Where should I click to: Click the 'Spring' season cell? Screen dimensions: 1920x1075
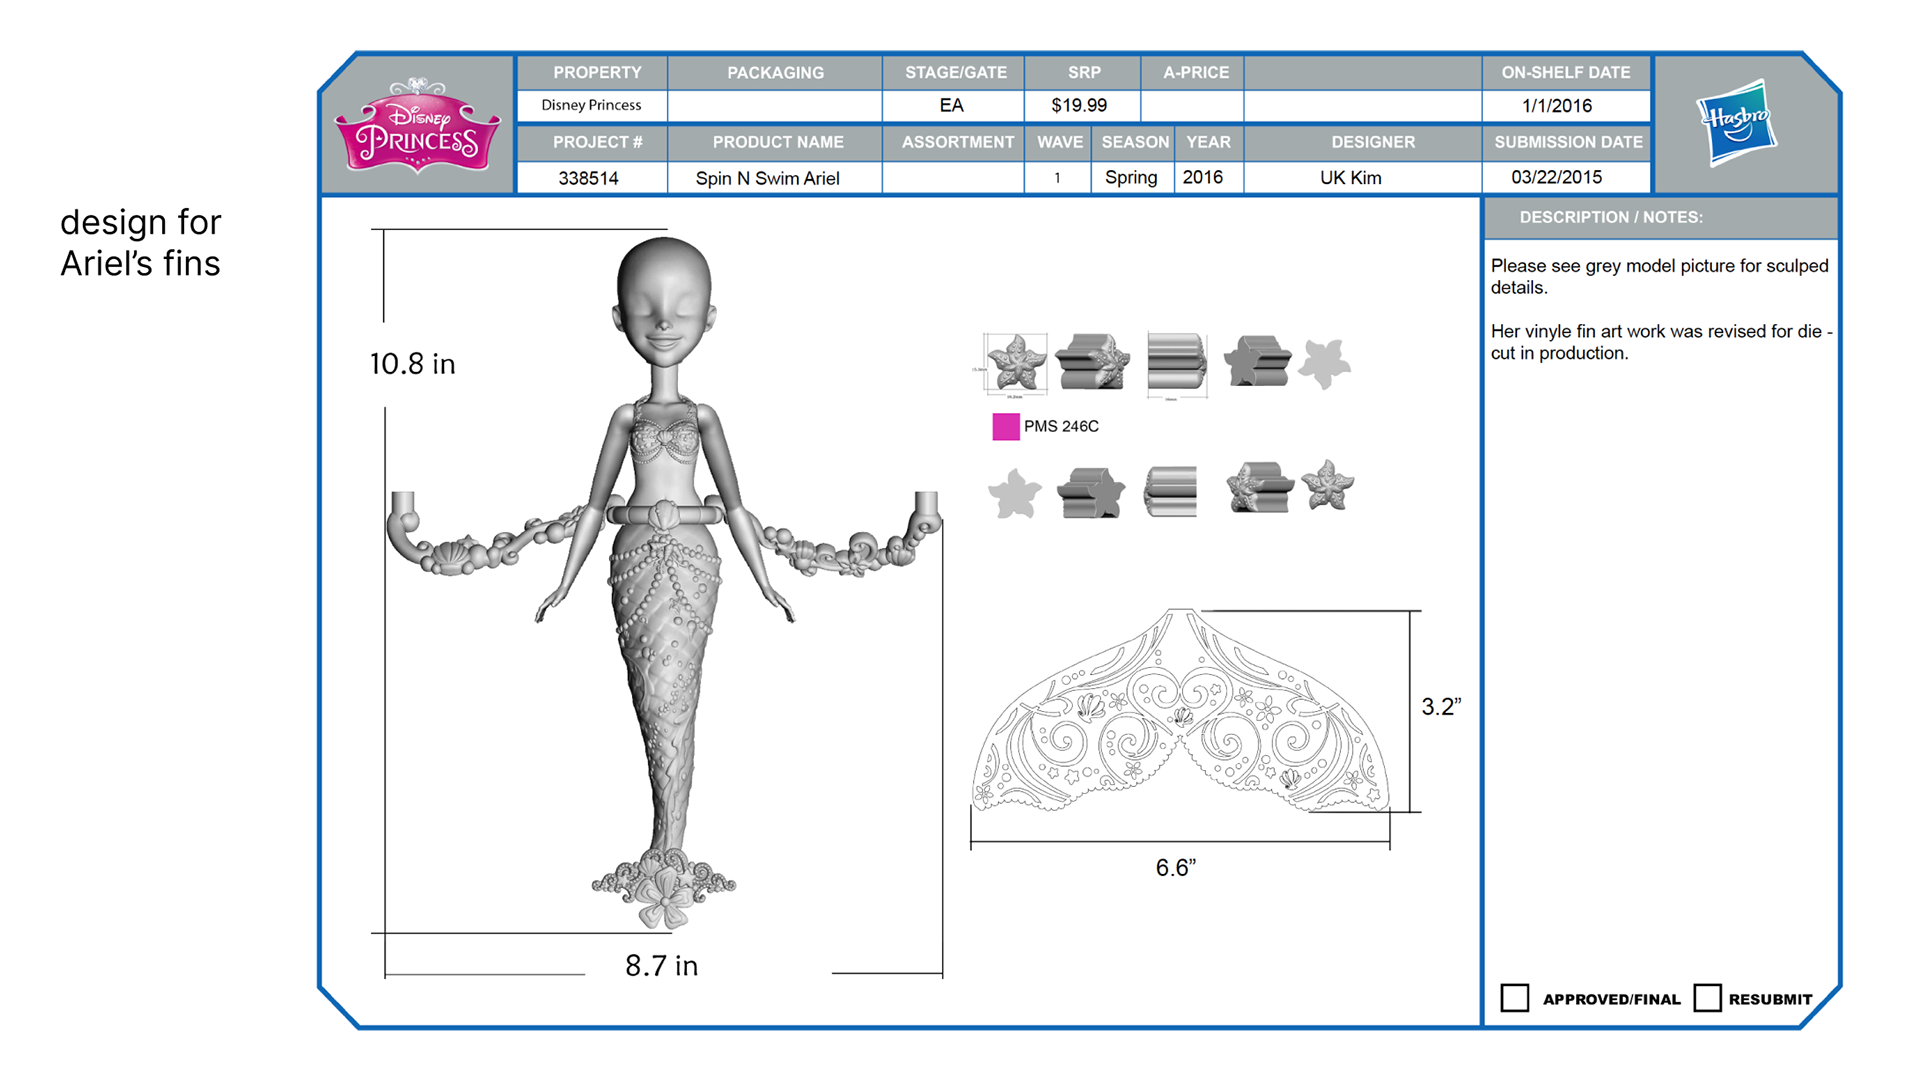pyautogui.click(x=1131, y=177)
